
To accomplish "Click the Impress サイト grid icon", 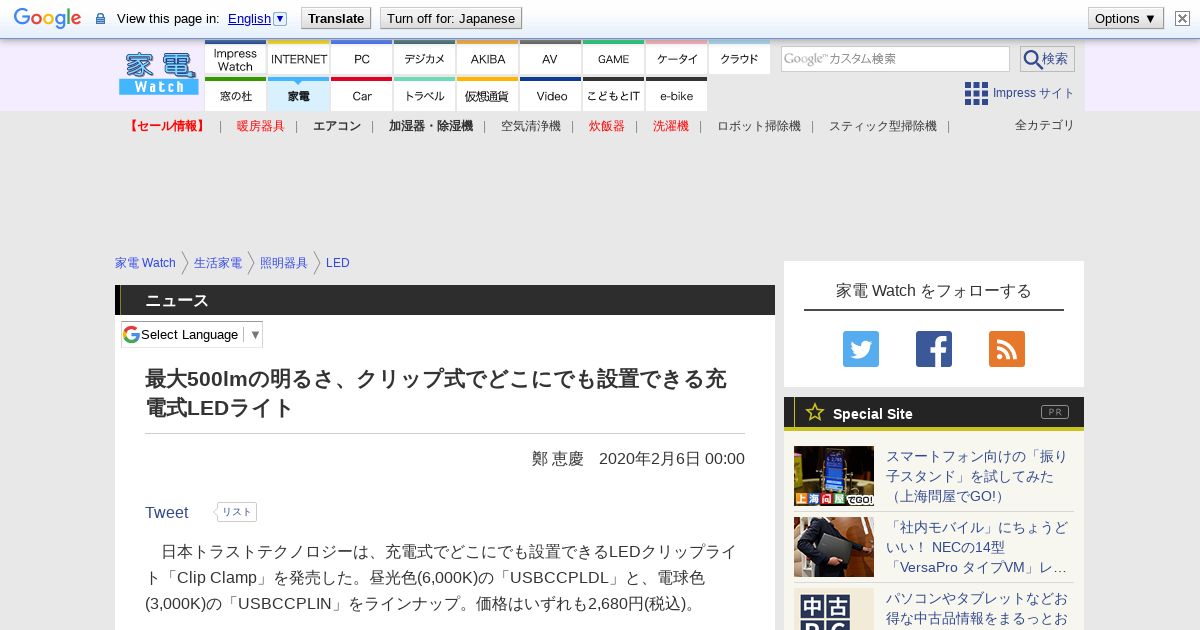I will [976, 93].
